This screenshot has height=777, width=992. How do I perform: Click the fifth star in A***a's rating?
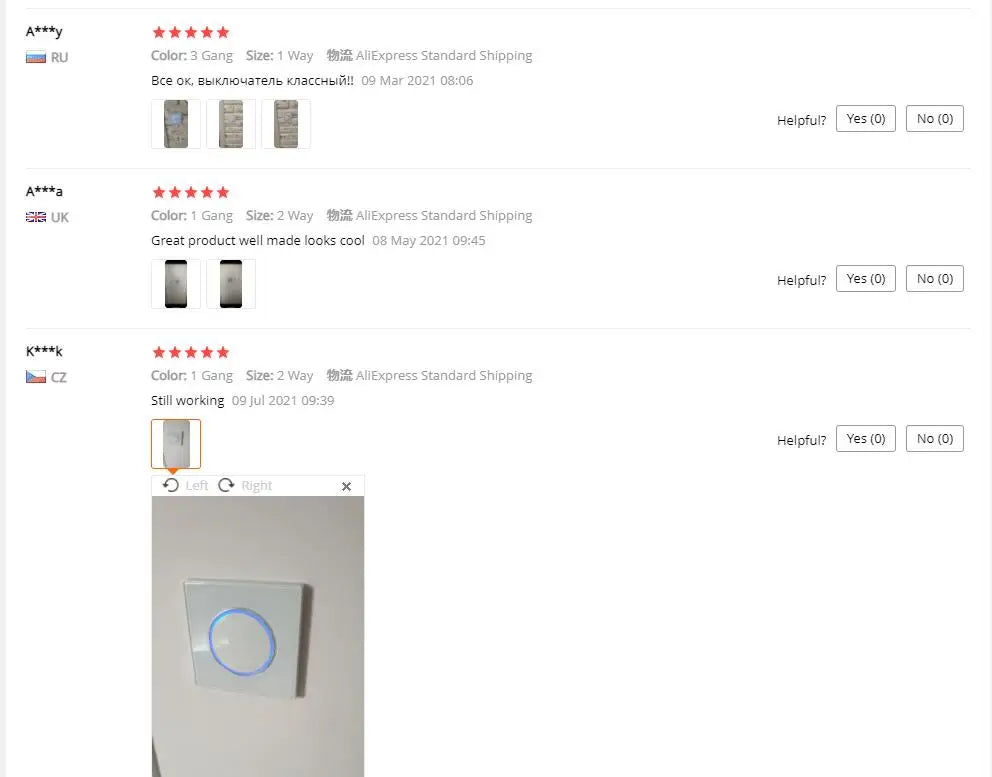[222, 192]
